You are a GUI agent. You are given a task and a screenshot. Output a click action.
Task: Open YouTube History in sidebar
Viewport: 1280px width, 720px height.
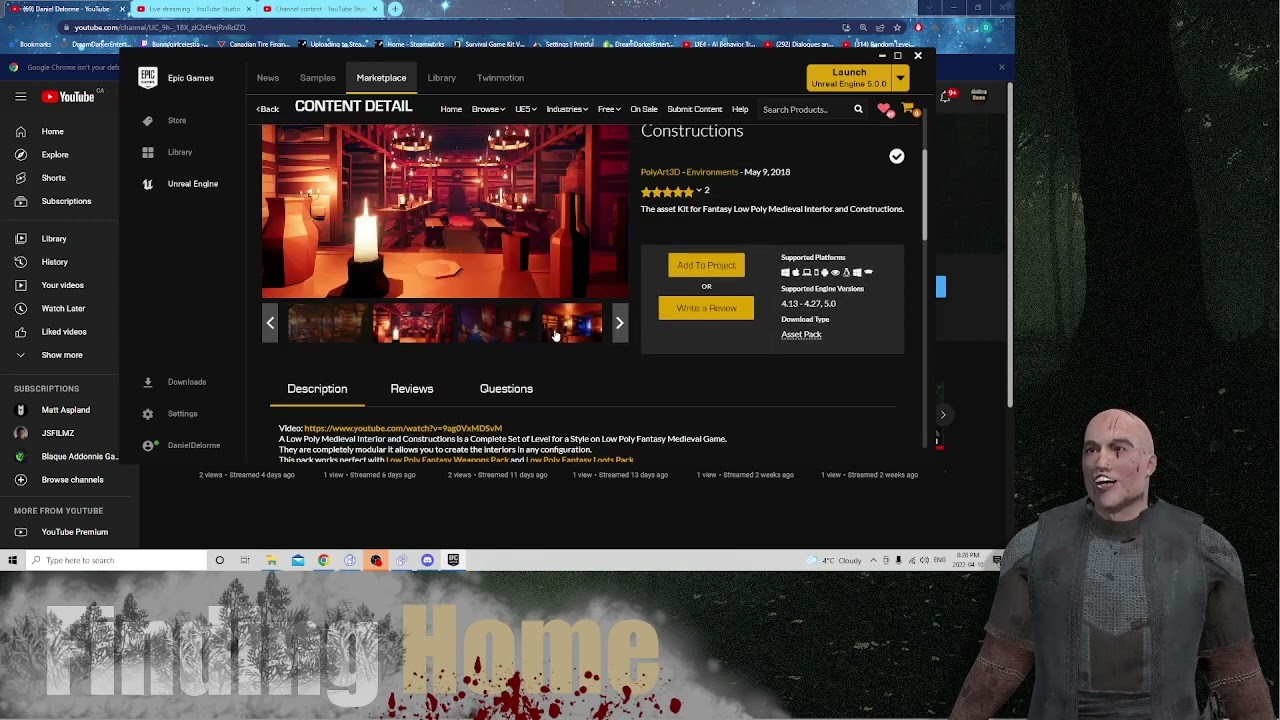54,262
